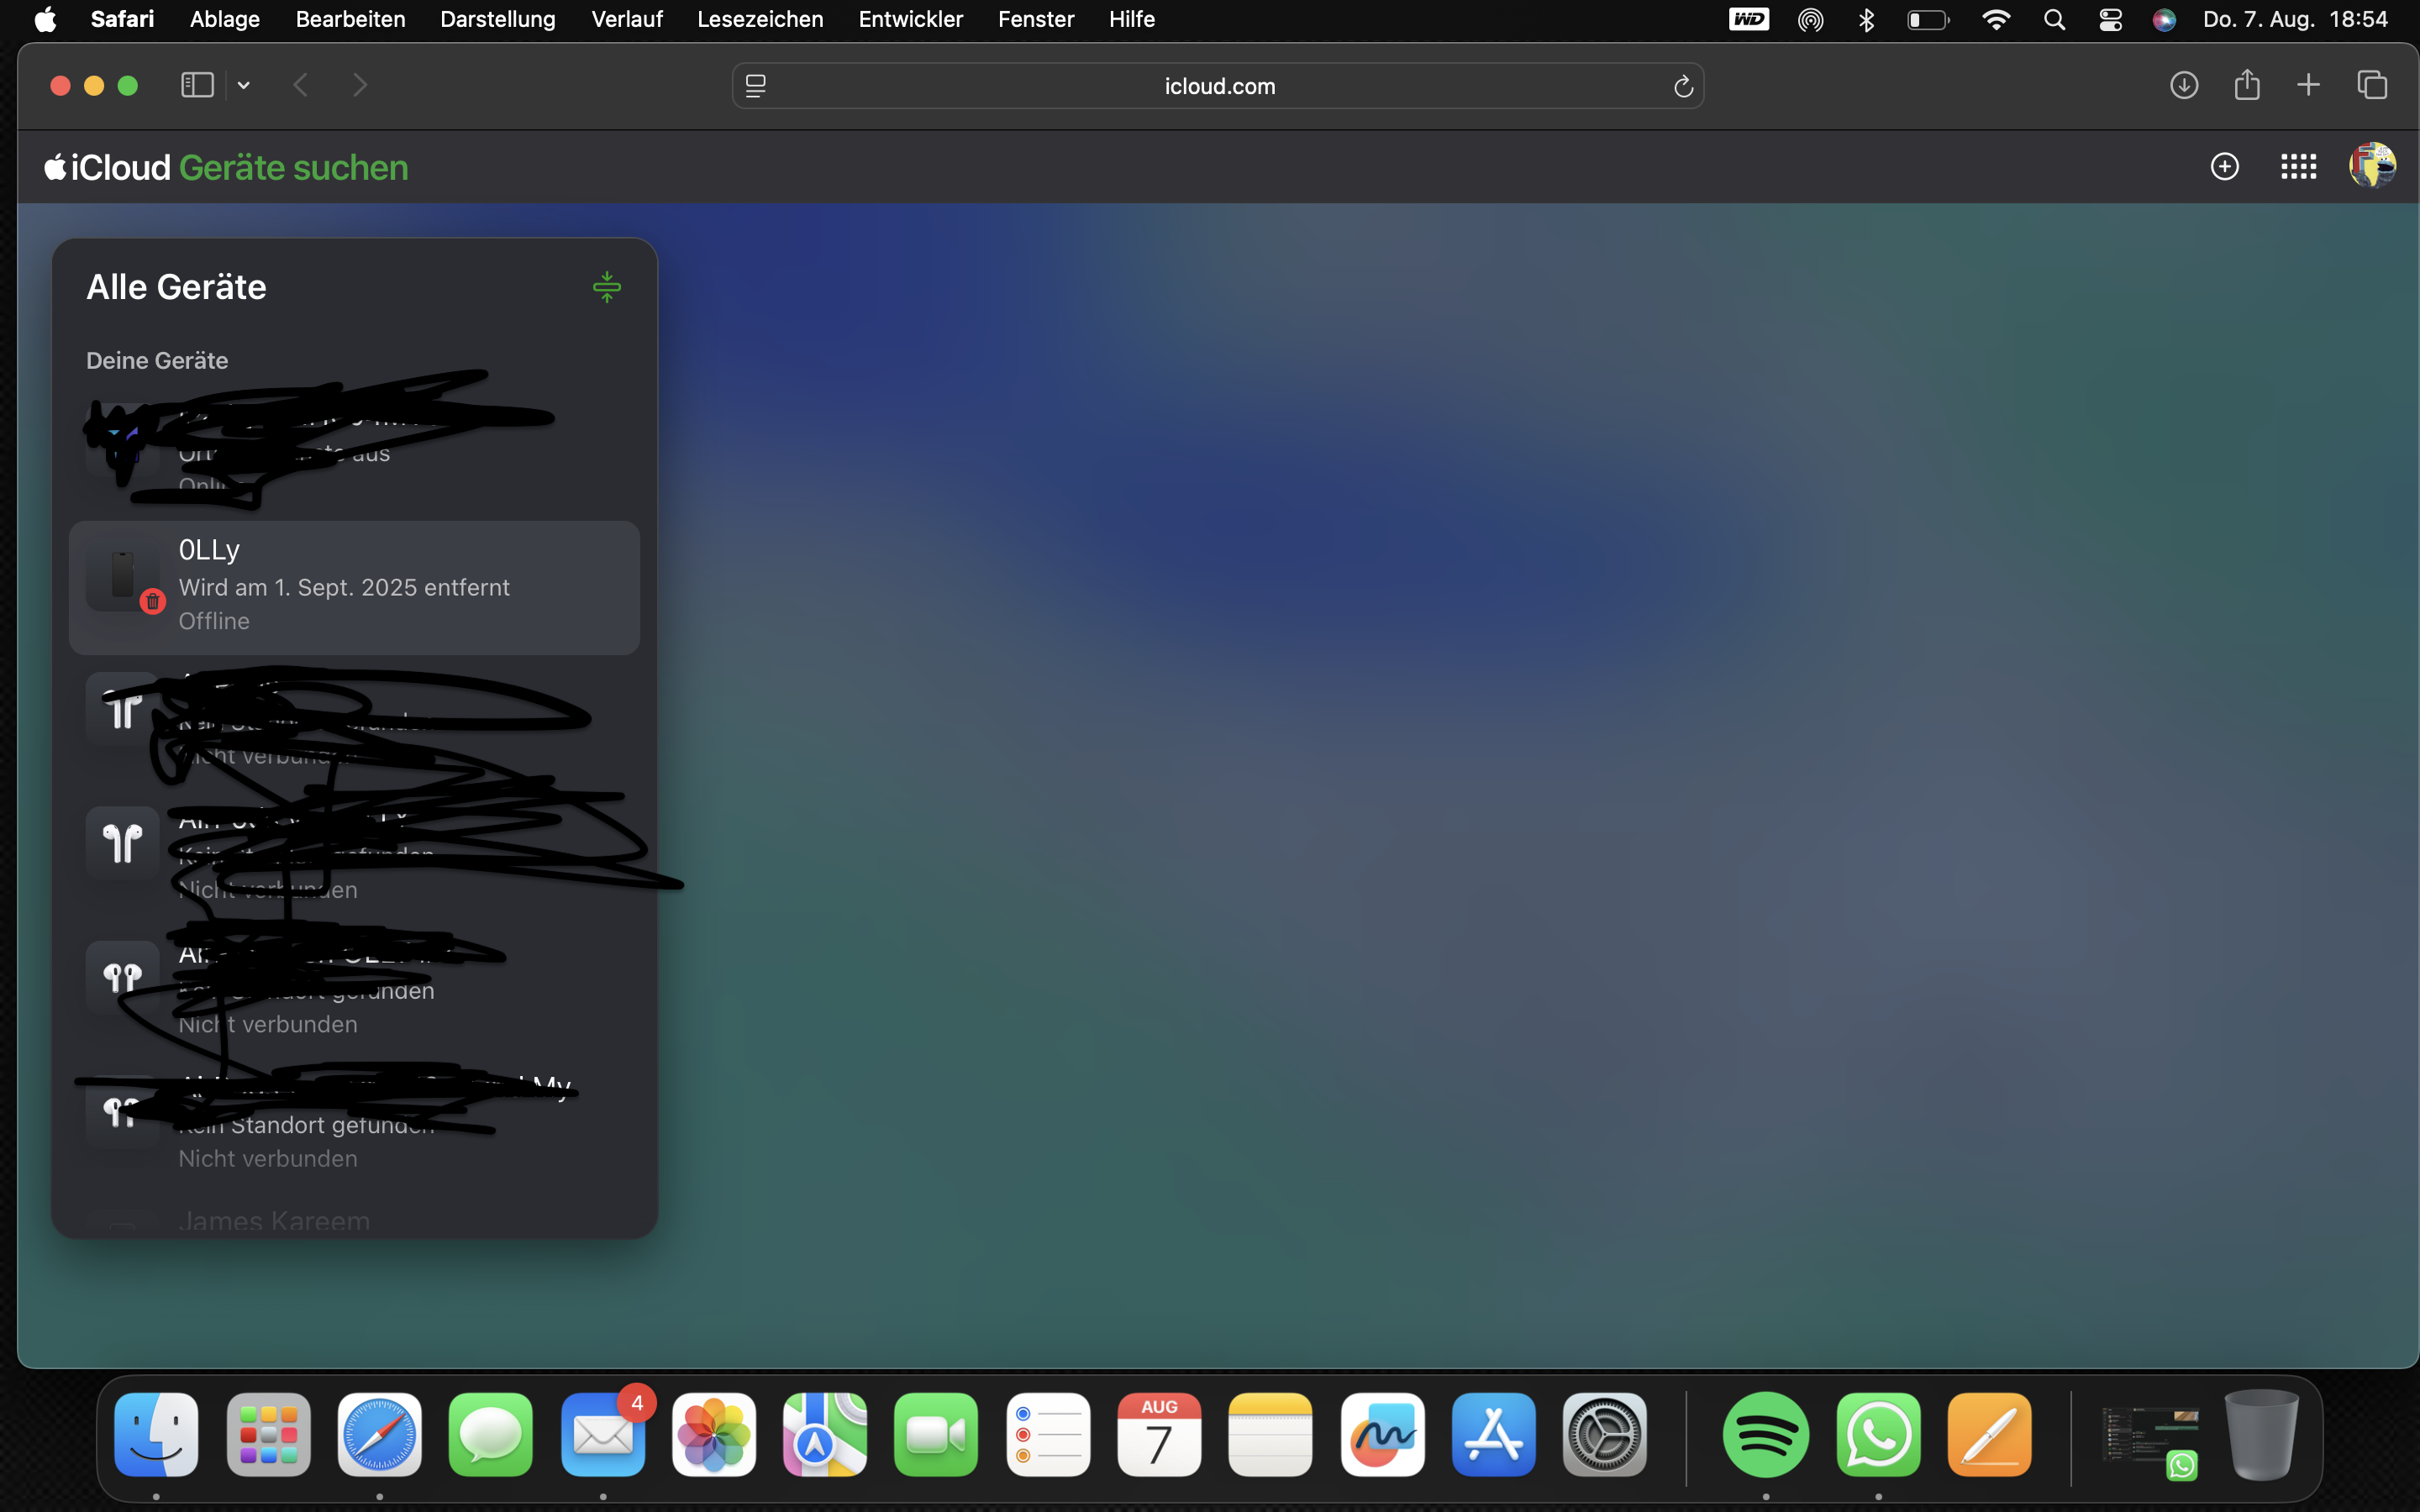2420x1512 pixels.
Task: Collapse the Alle Geräte panel
Action: pos(606,288)
